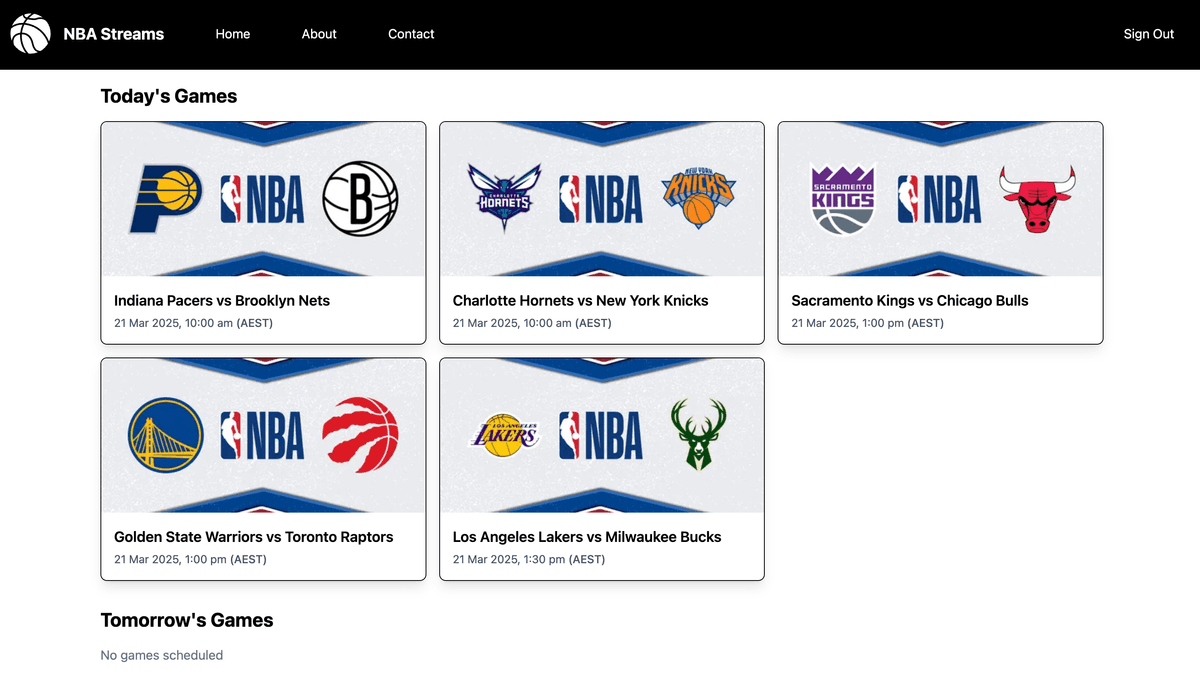Open Indiana Pacers vs Brooklyn Nets game title
The height and width of the screenshot is (686, 1200).
tap(222, 300)
